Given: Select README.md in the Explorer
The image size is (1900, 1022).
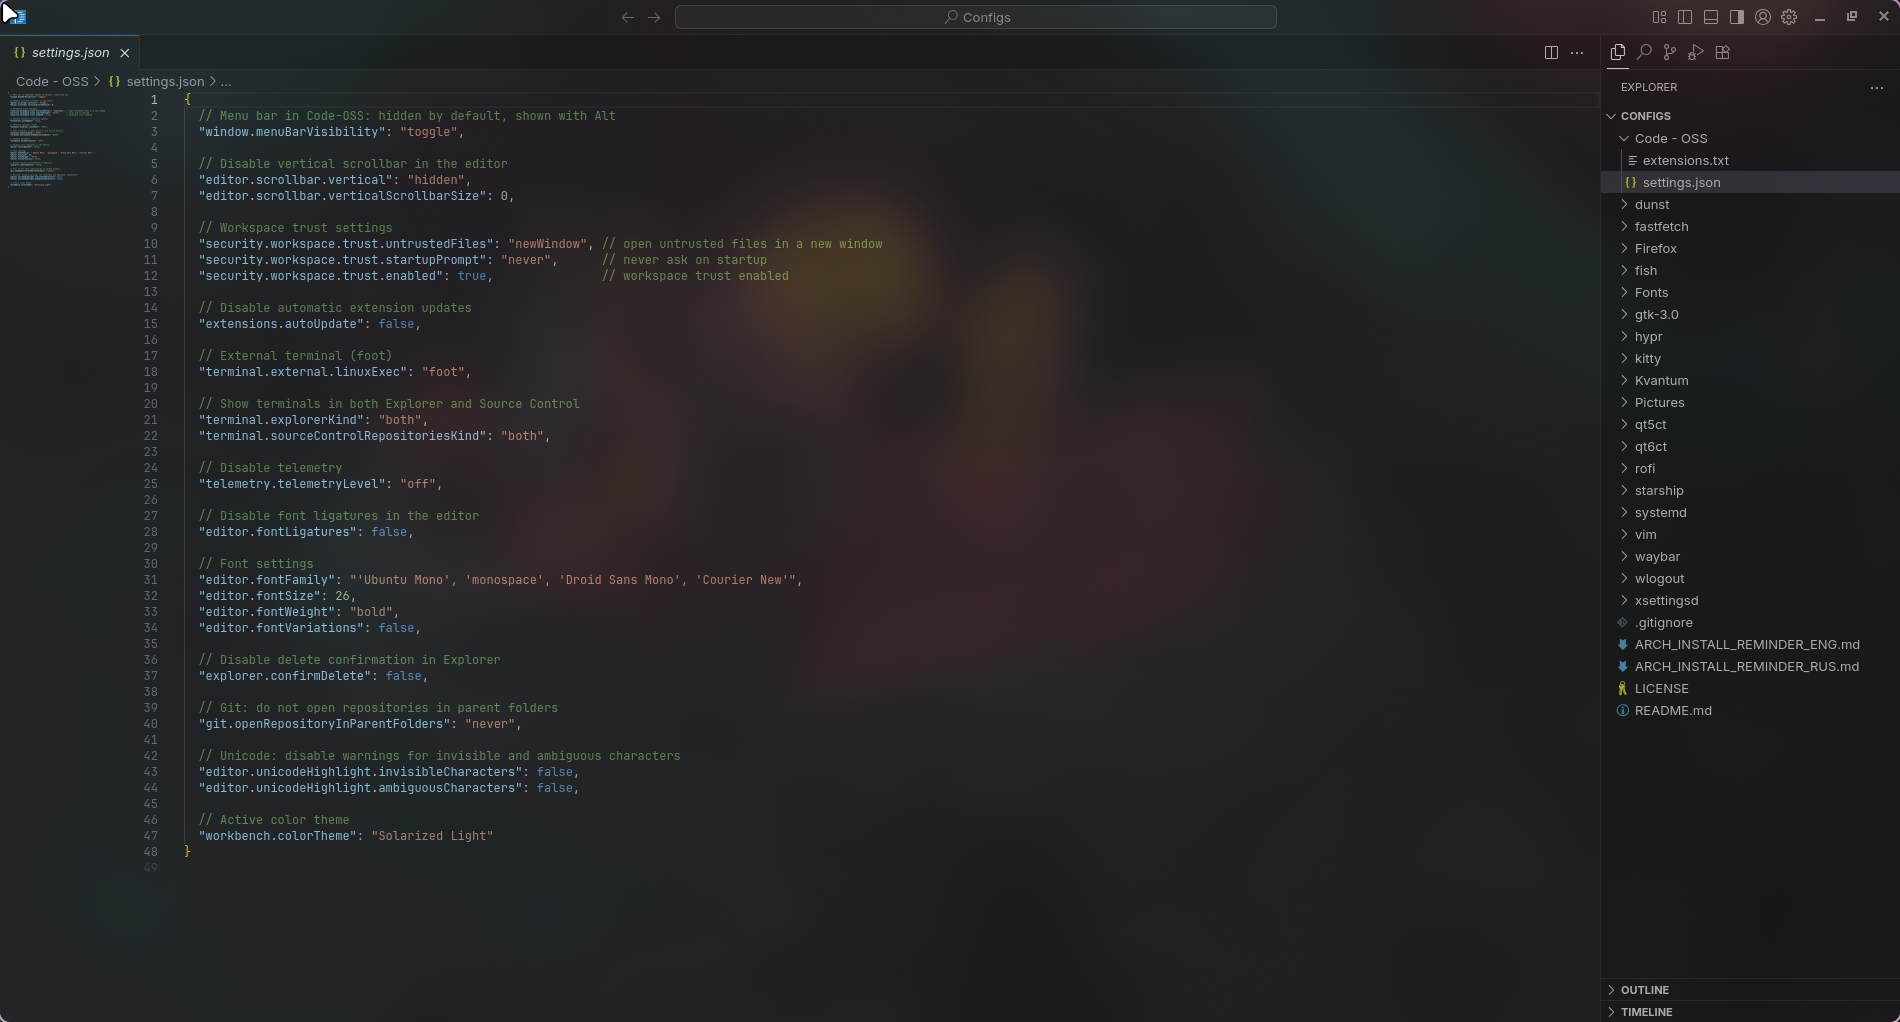Looking at the screenshot, I should (x=1673, y=710).
